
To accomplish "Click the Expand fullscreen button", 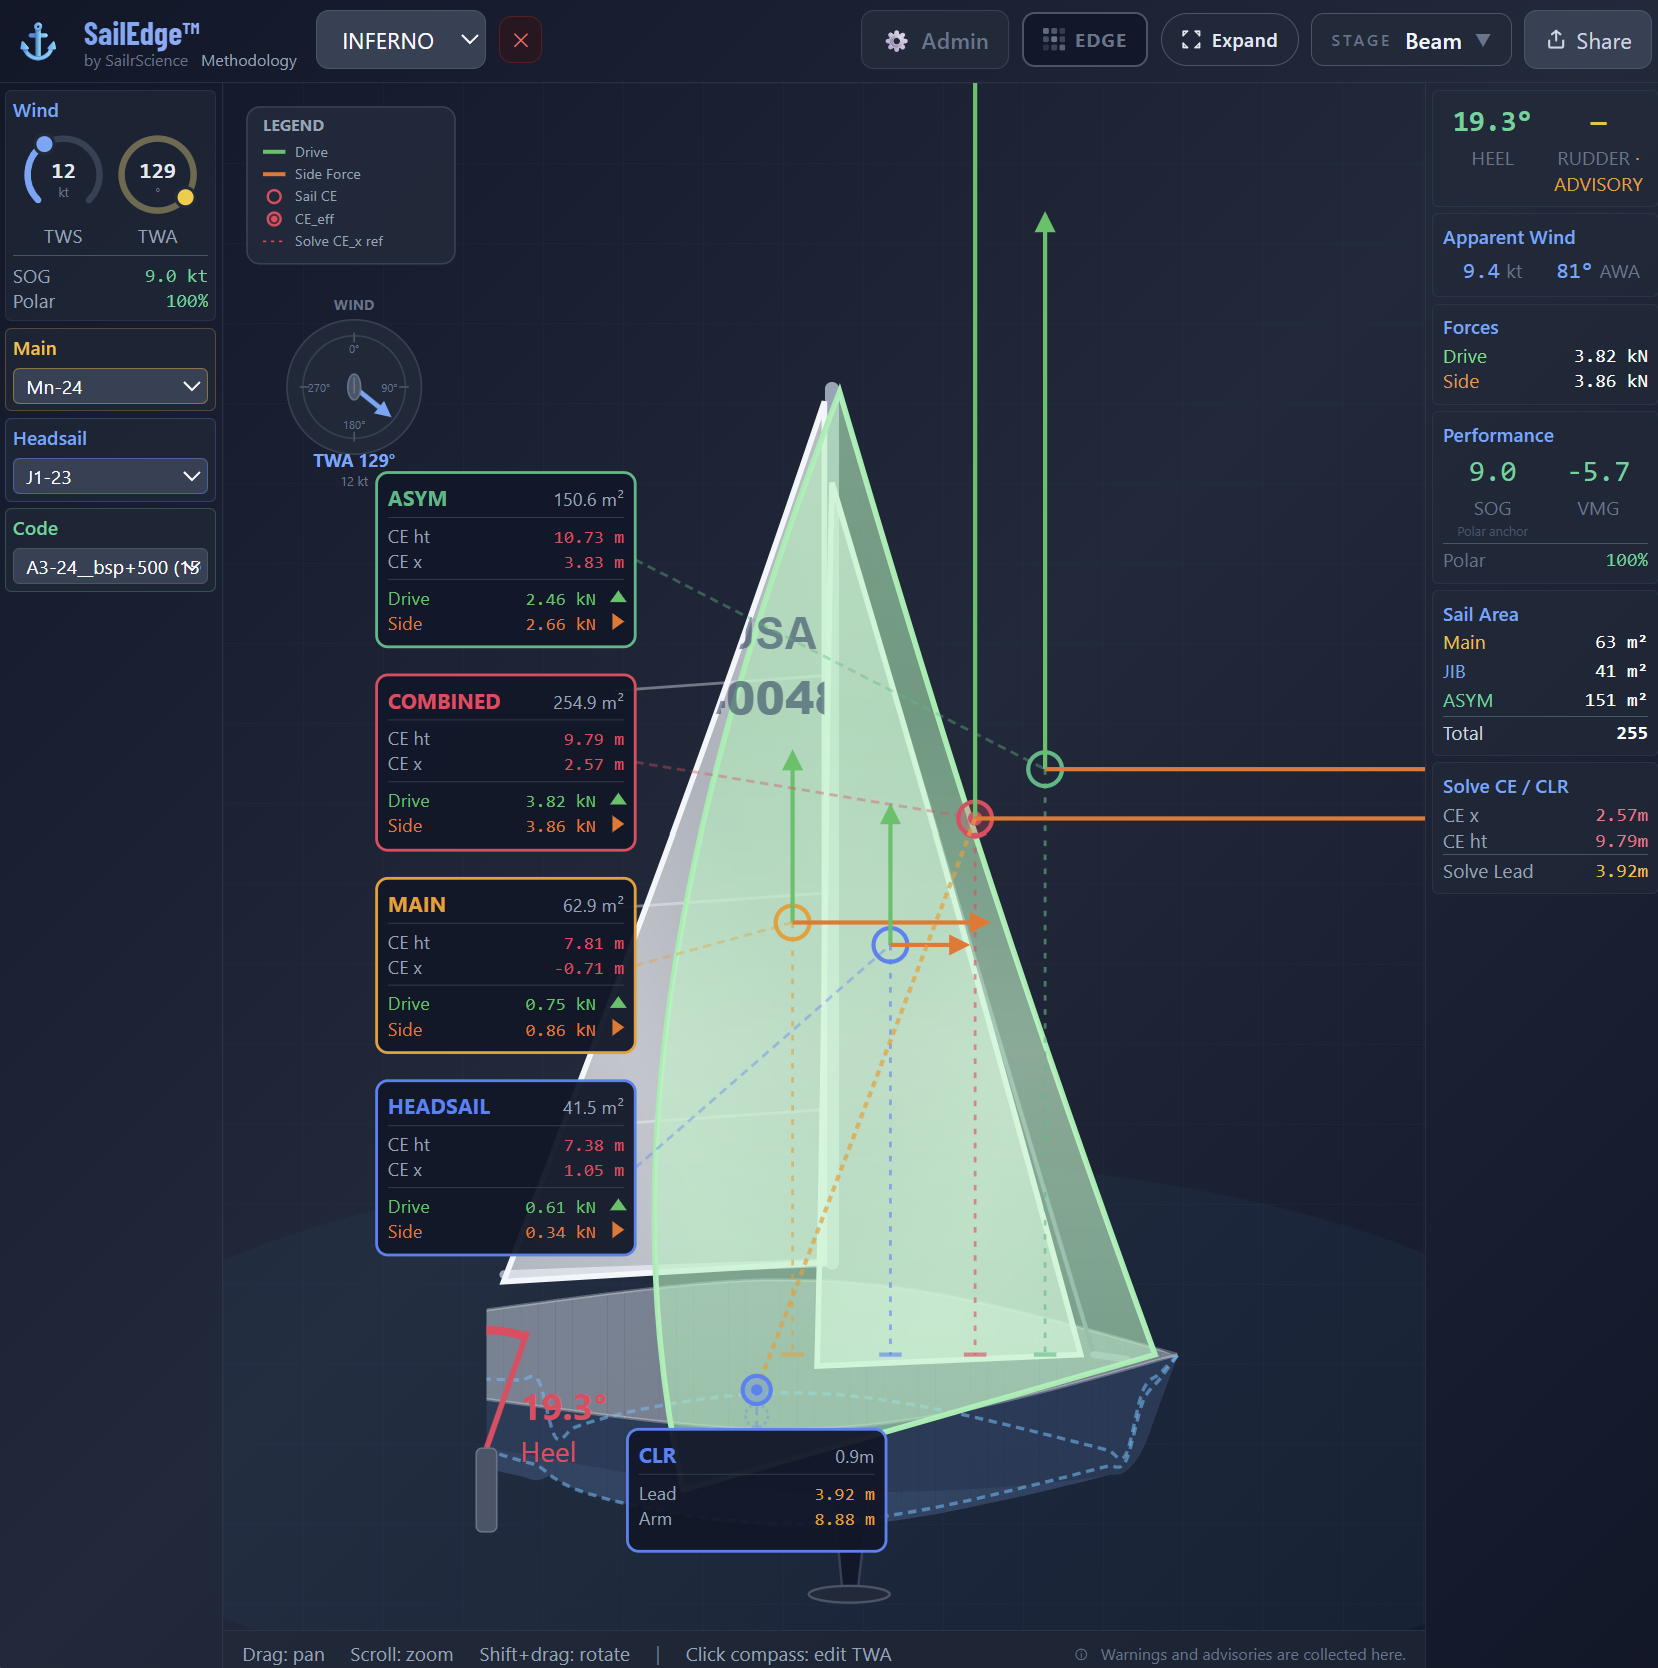I will pyautogui.click(x=1229, y=40).
